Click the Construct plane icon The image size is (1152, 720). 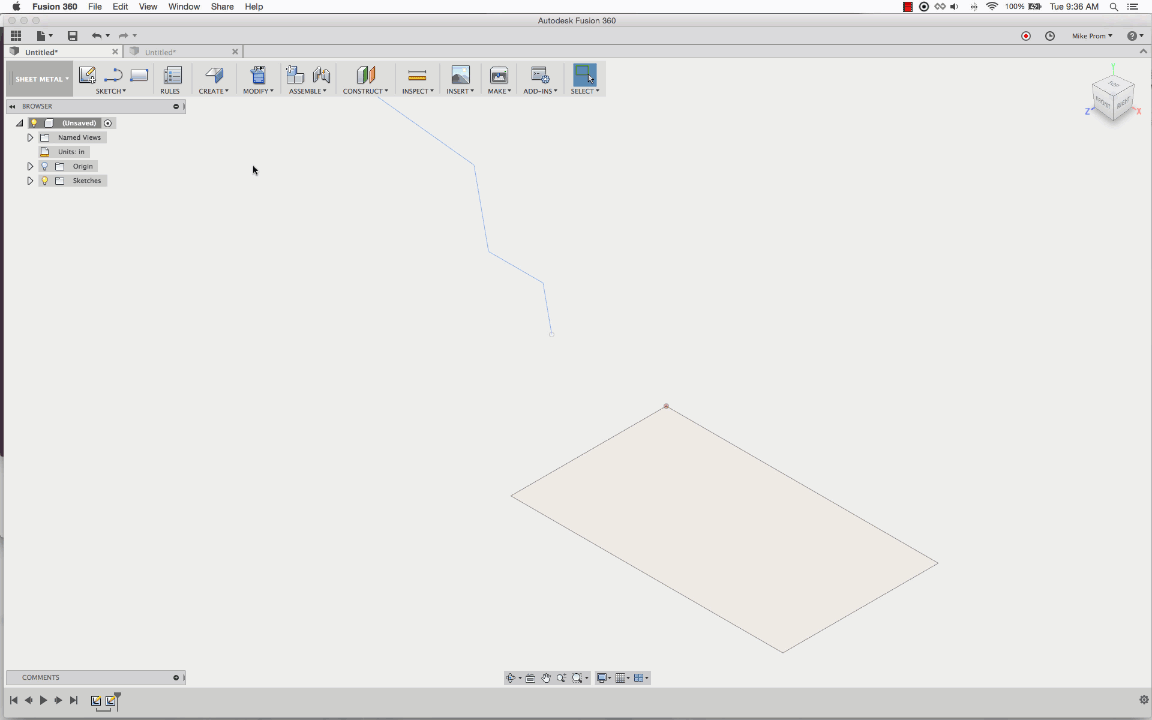click(x=365, y=75)
